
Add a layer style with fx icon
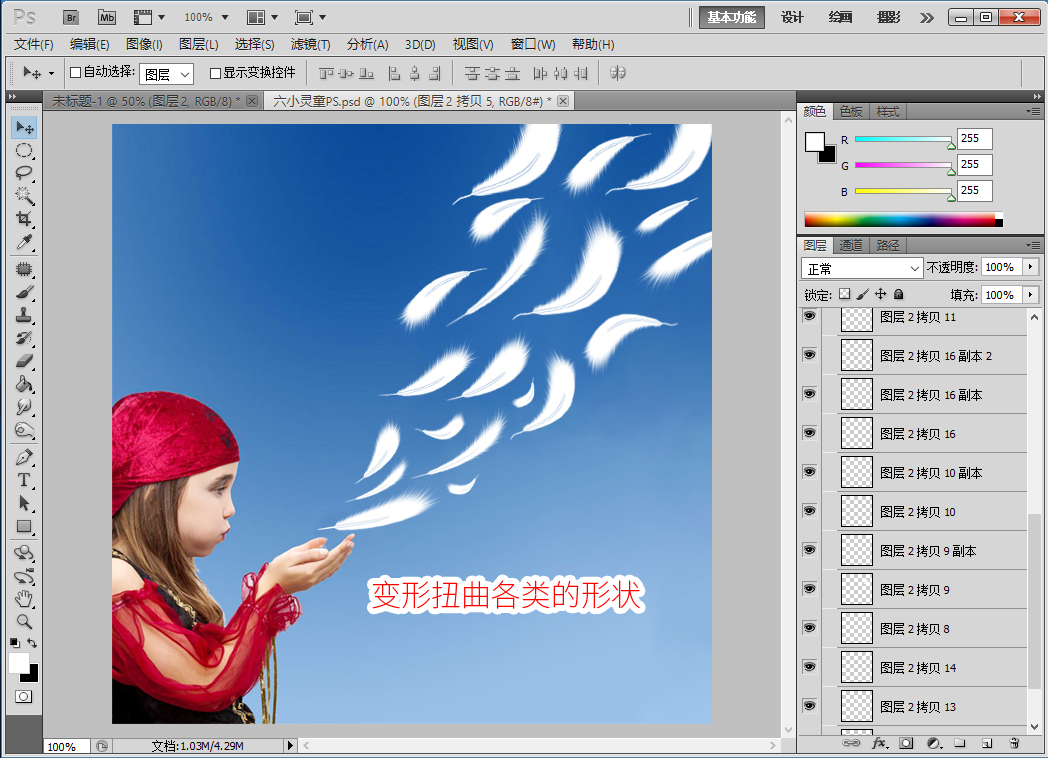point(880,743)
